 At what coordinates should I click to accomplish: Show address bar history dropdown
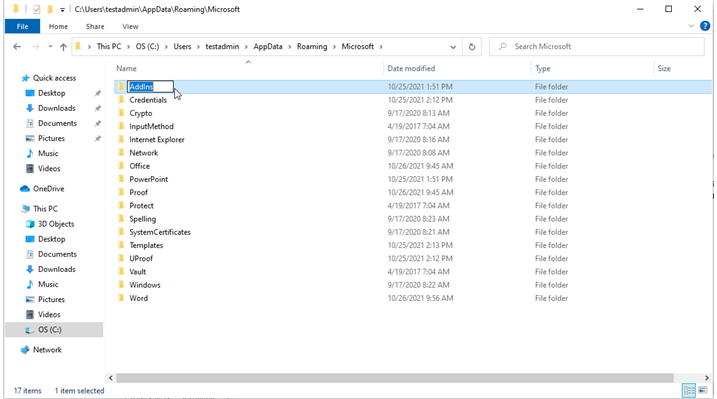pyautogui.click(x=453, y=47)
